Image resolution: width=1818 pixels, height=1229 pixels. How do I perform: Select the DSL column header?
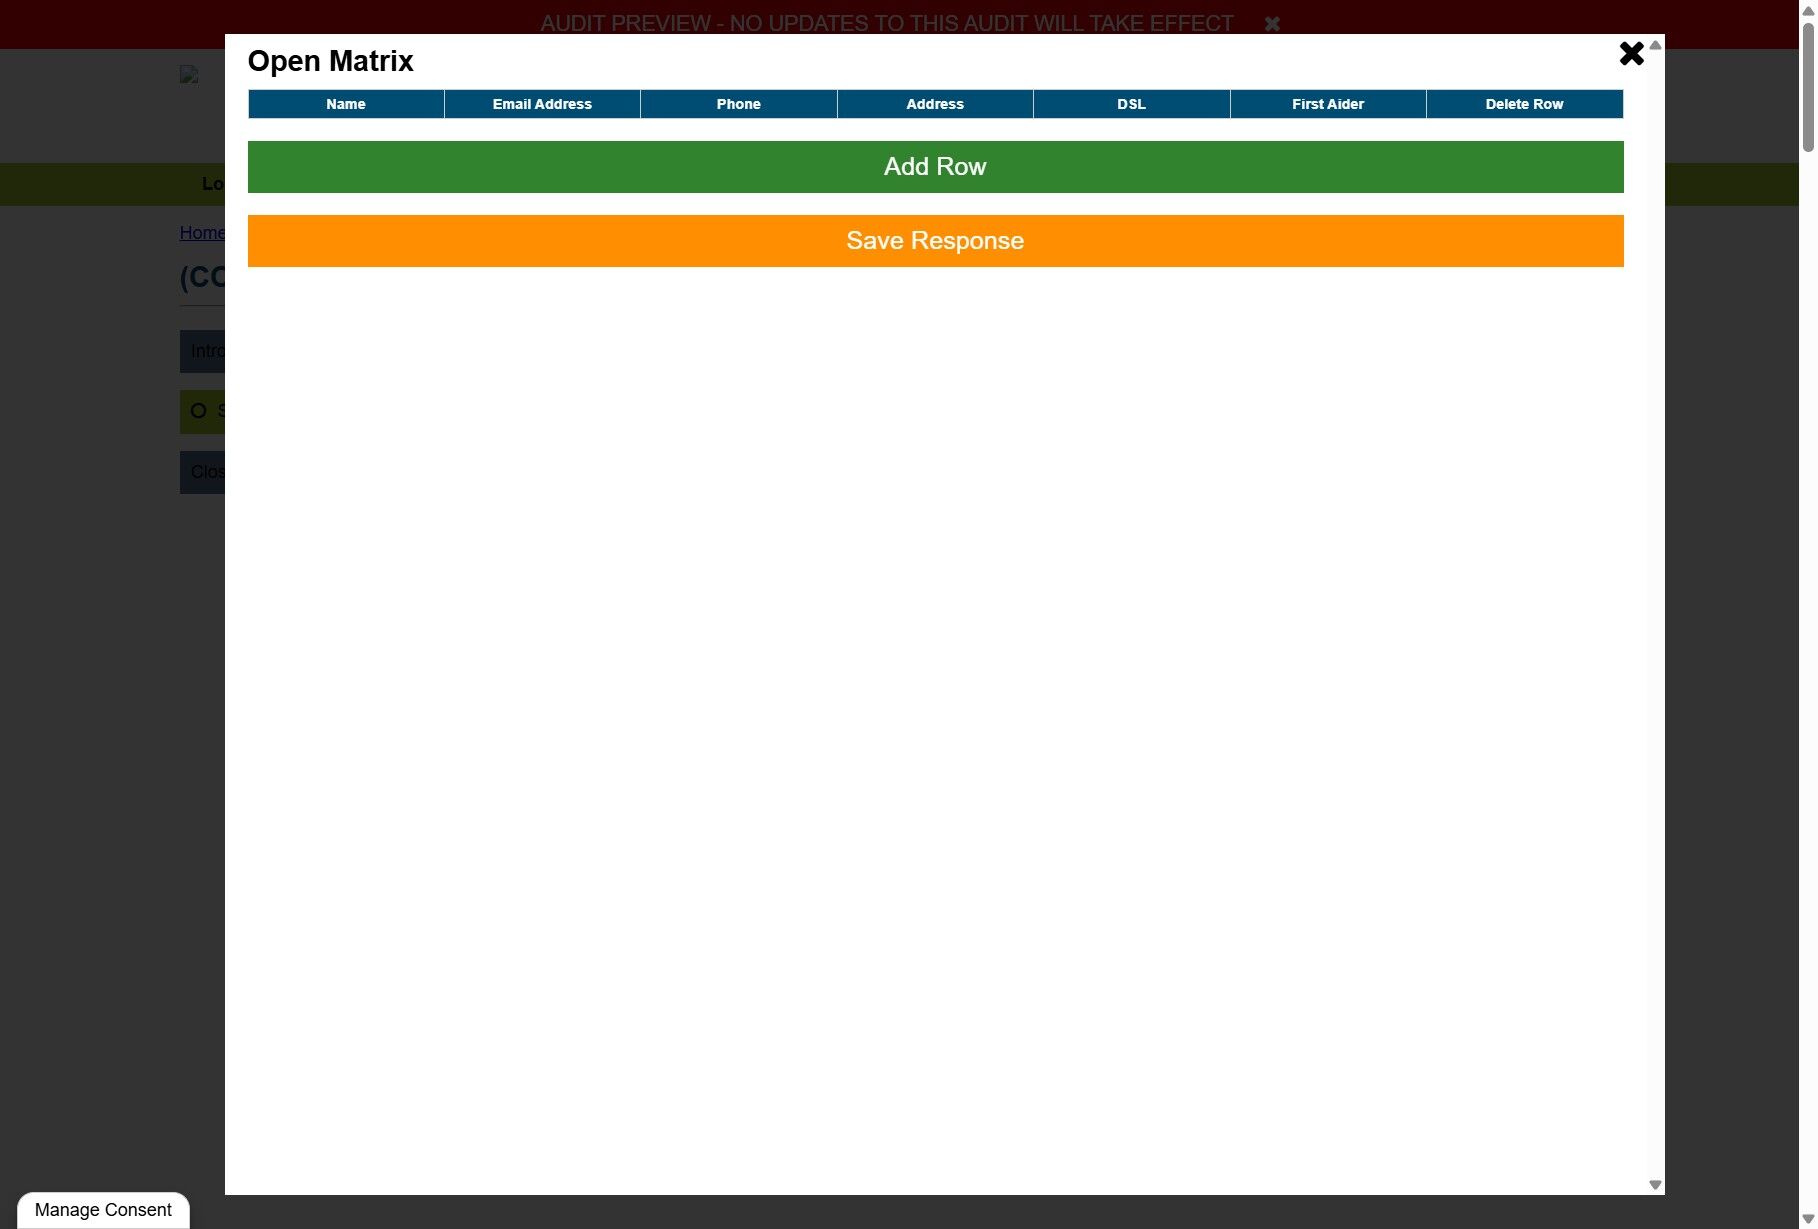coord(1131,104)
